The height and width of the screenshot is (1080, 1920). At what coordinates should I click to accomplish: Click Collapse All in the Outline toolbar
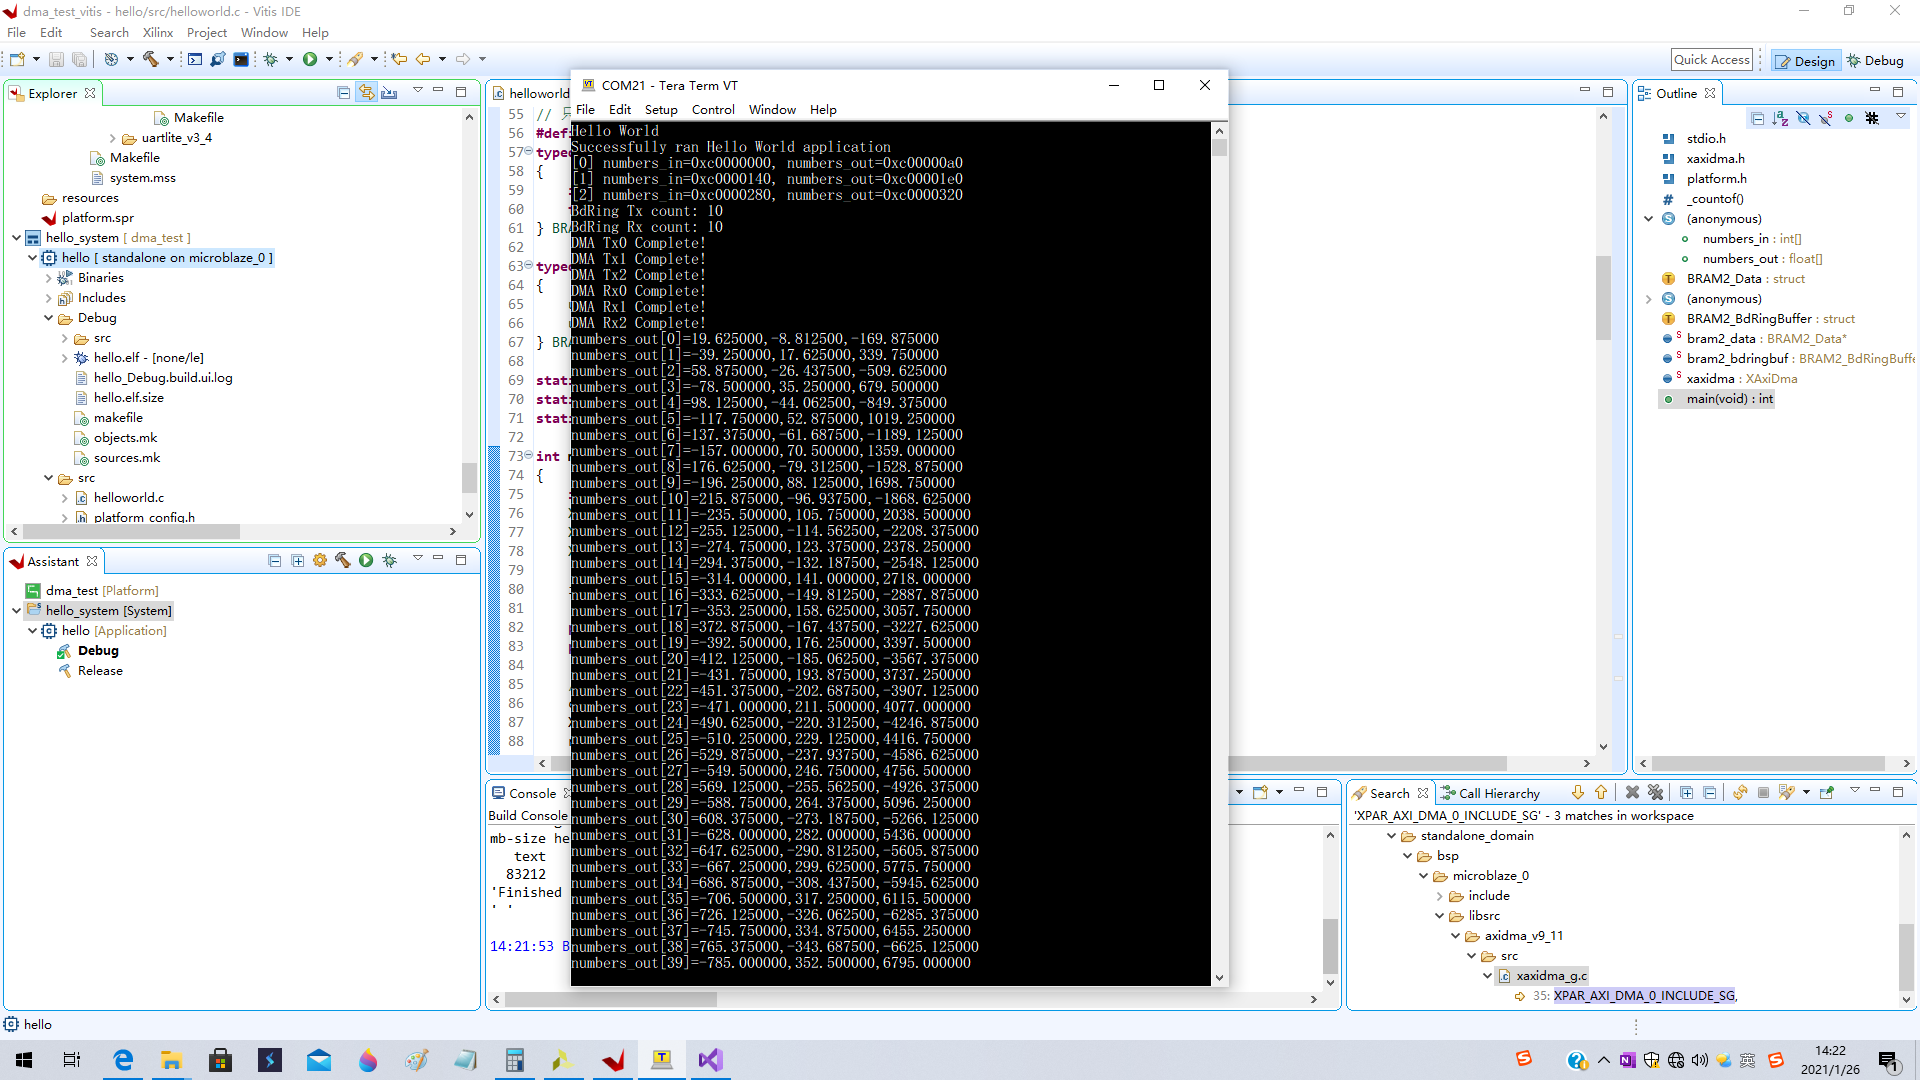point(1758,118)
